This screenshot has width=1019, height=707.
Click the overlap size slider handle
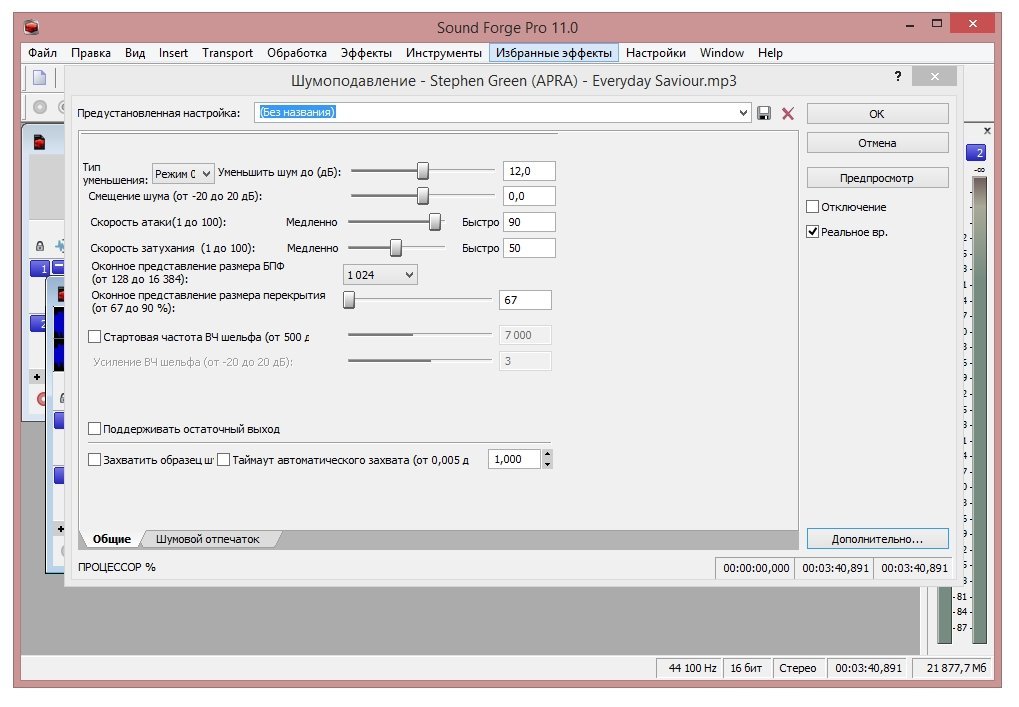pyautogui.click(x=349, y=300)
